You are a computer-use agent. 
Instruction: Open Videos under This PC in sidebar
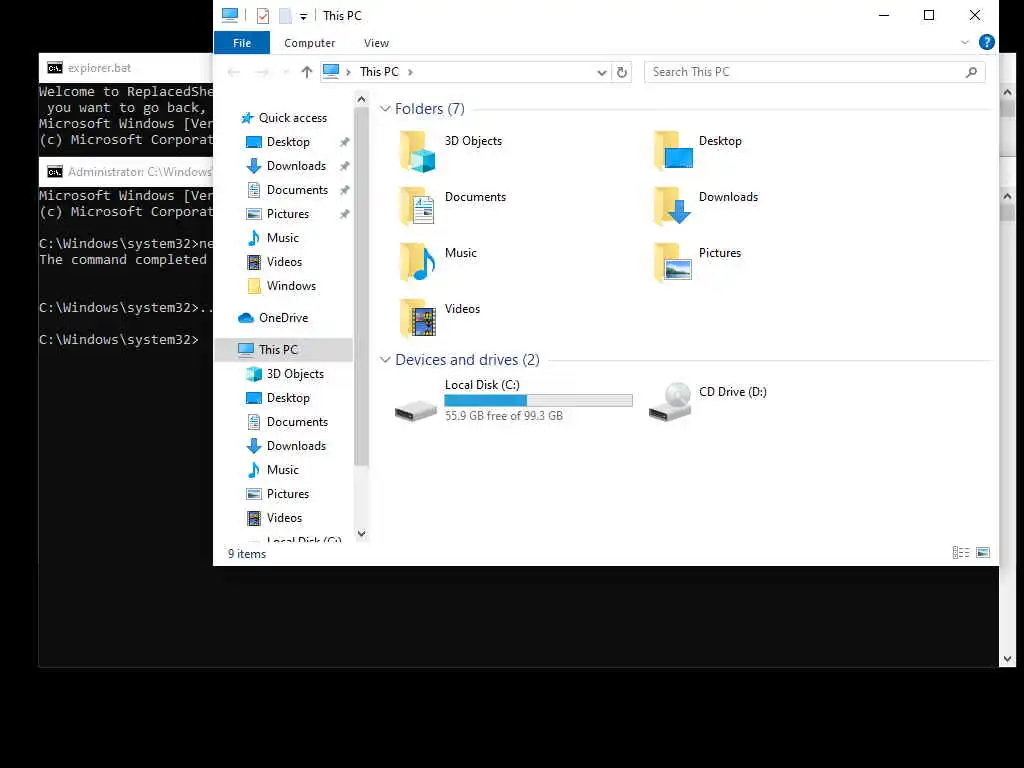283,518
